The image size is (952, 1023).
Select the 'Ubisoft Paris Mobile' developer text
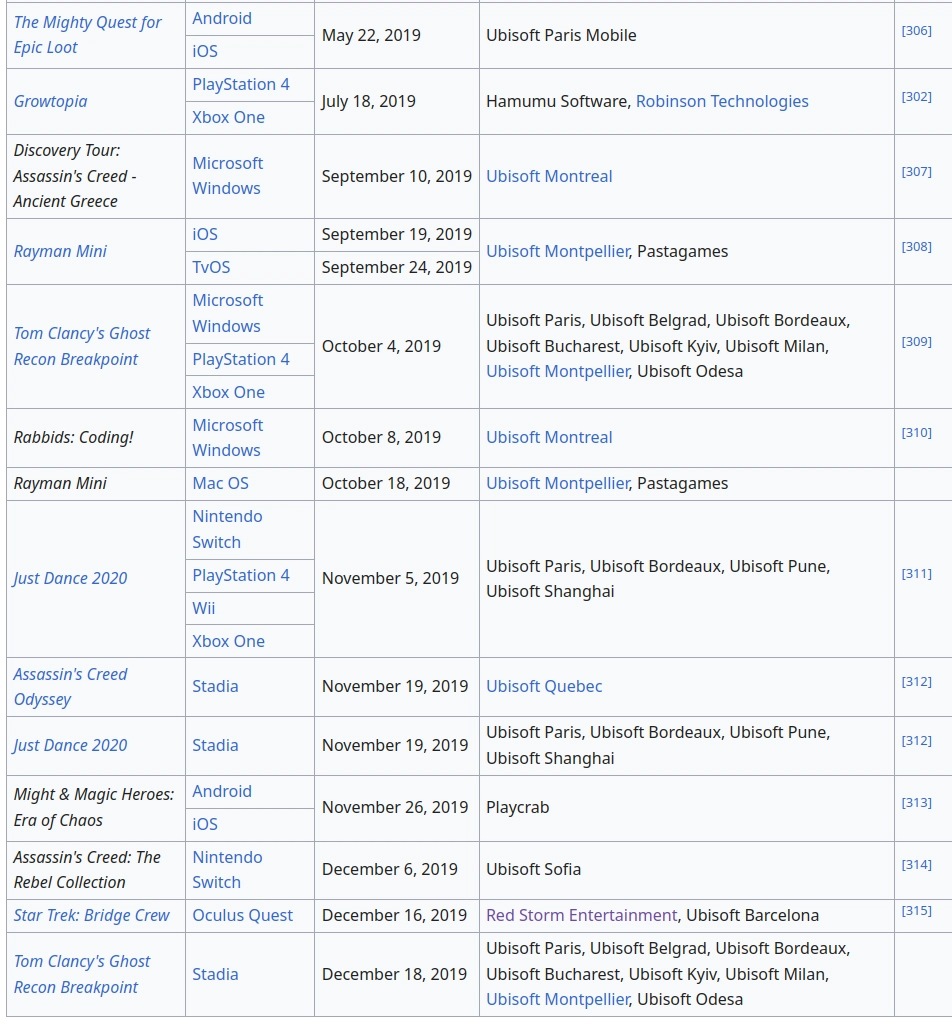(x=561, y=35)
